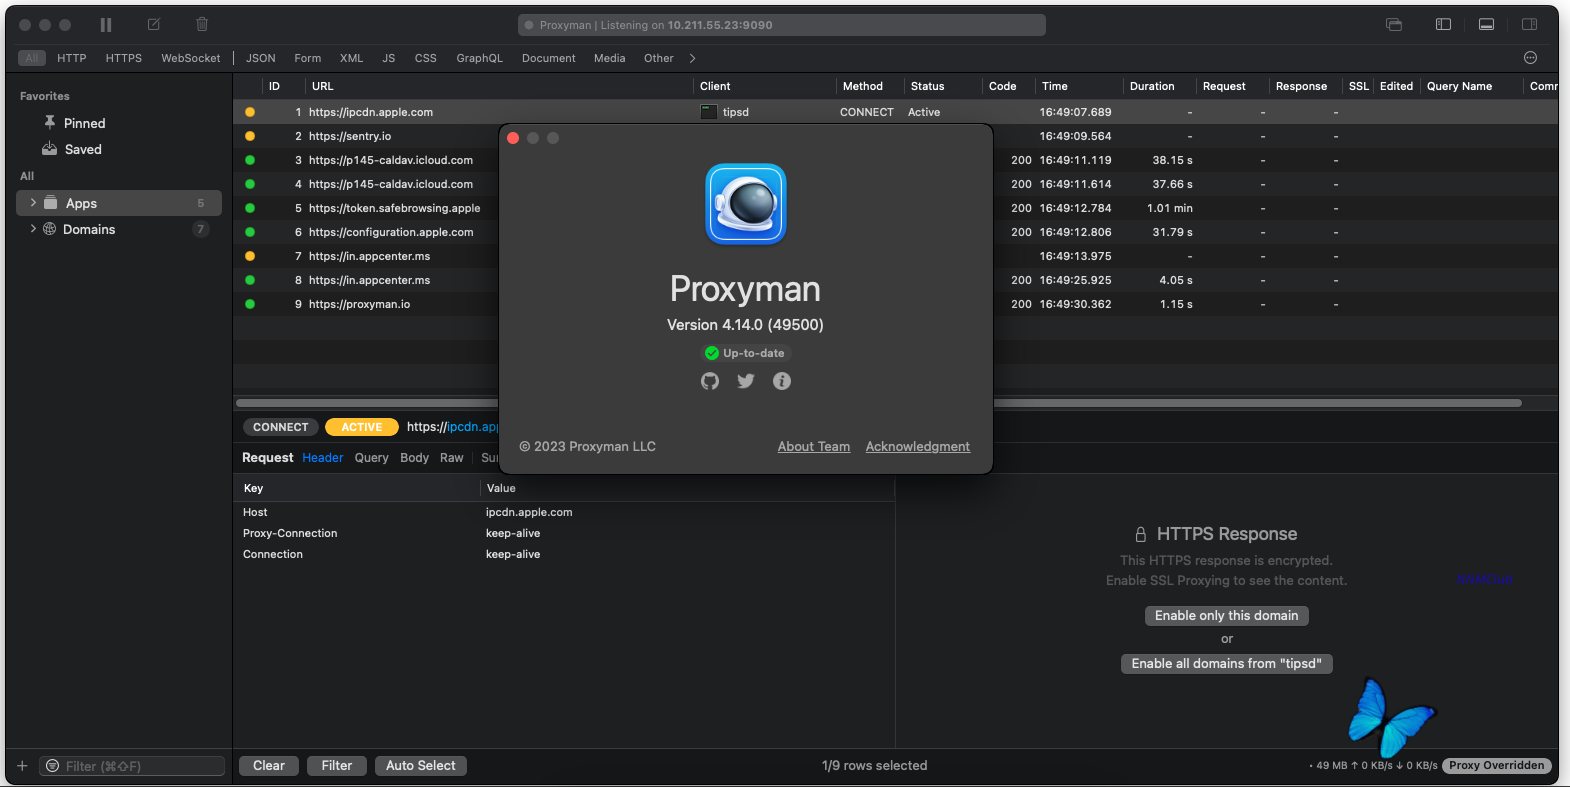1570x787 pixels.
Task: Click Enable only this domain button
Action: 1227,616
